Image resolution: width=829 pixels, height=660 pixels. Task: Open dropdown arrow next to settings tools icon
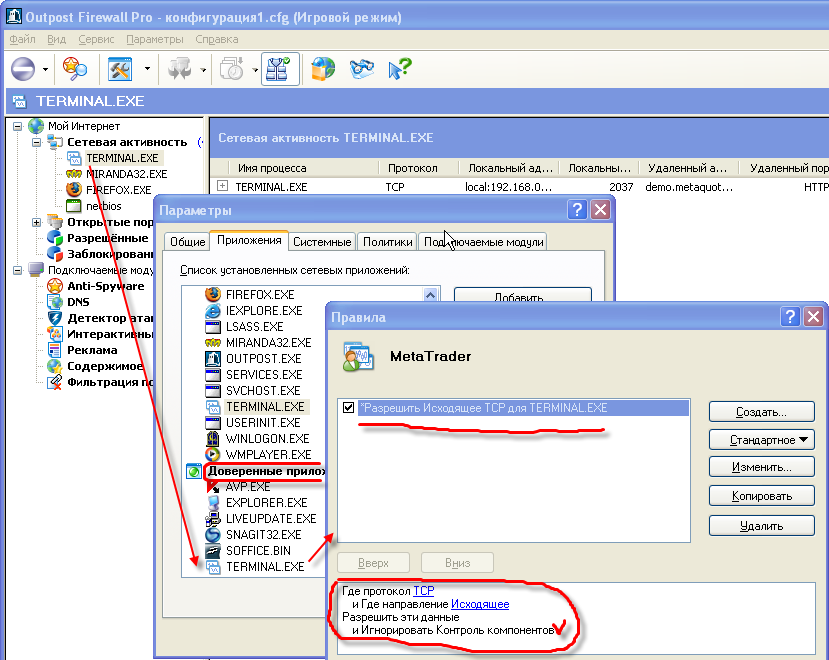(147, 68)
